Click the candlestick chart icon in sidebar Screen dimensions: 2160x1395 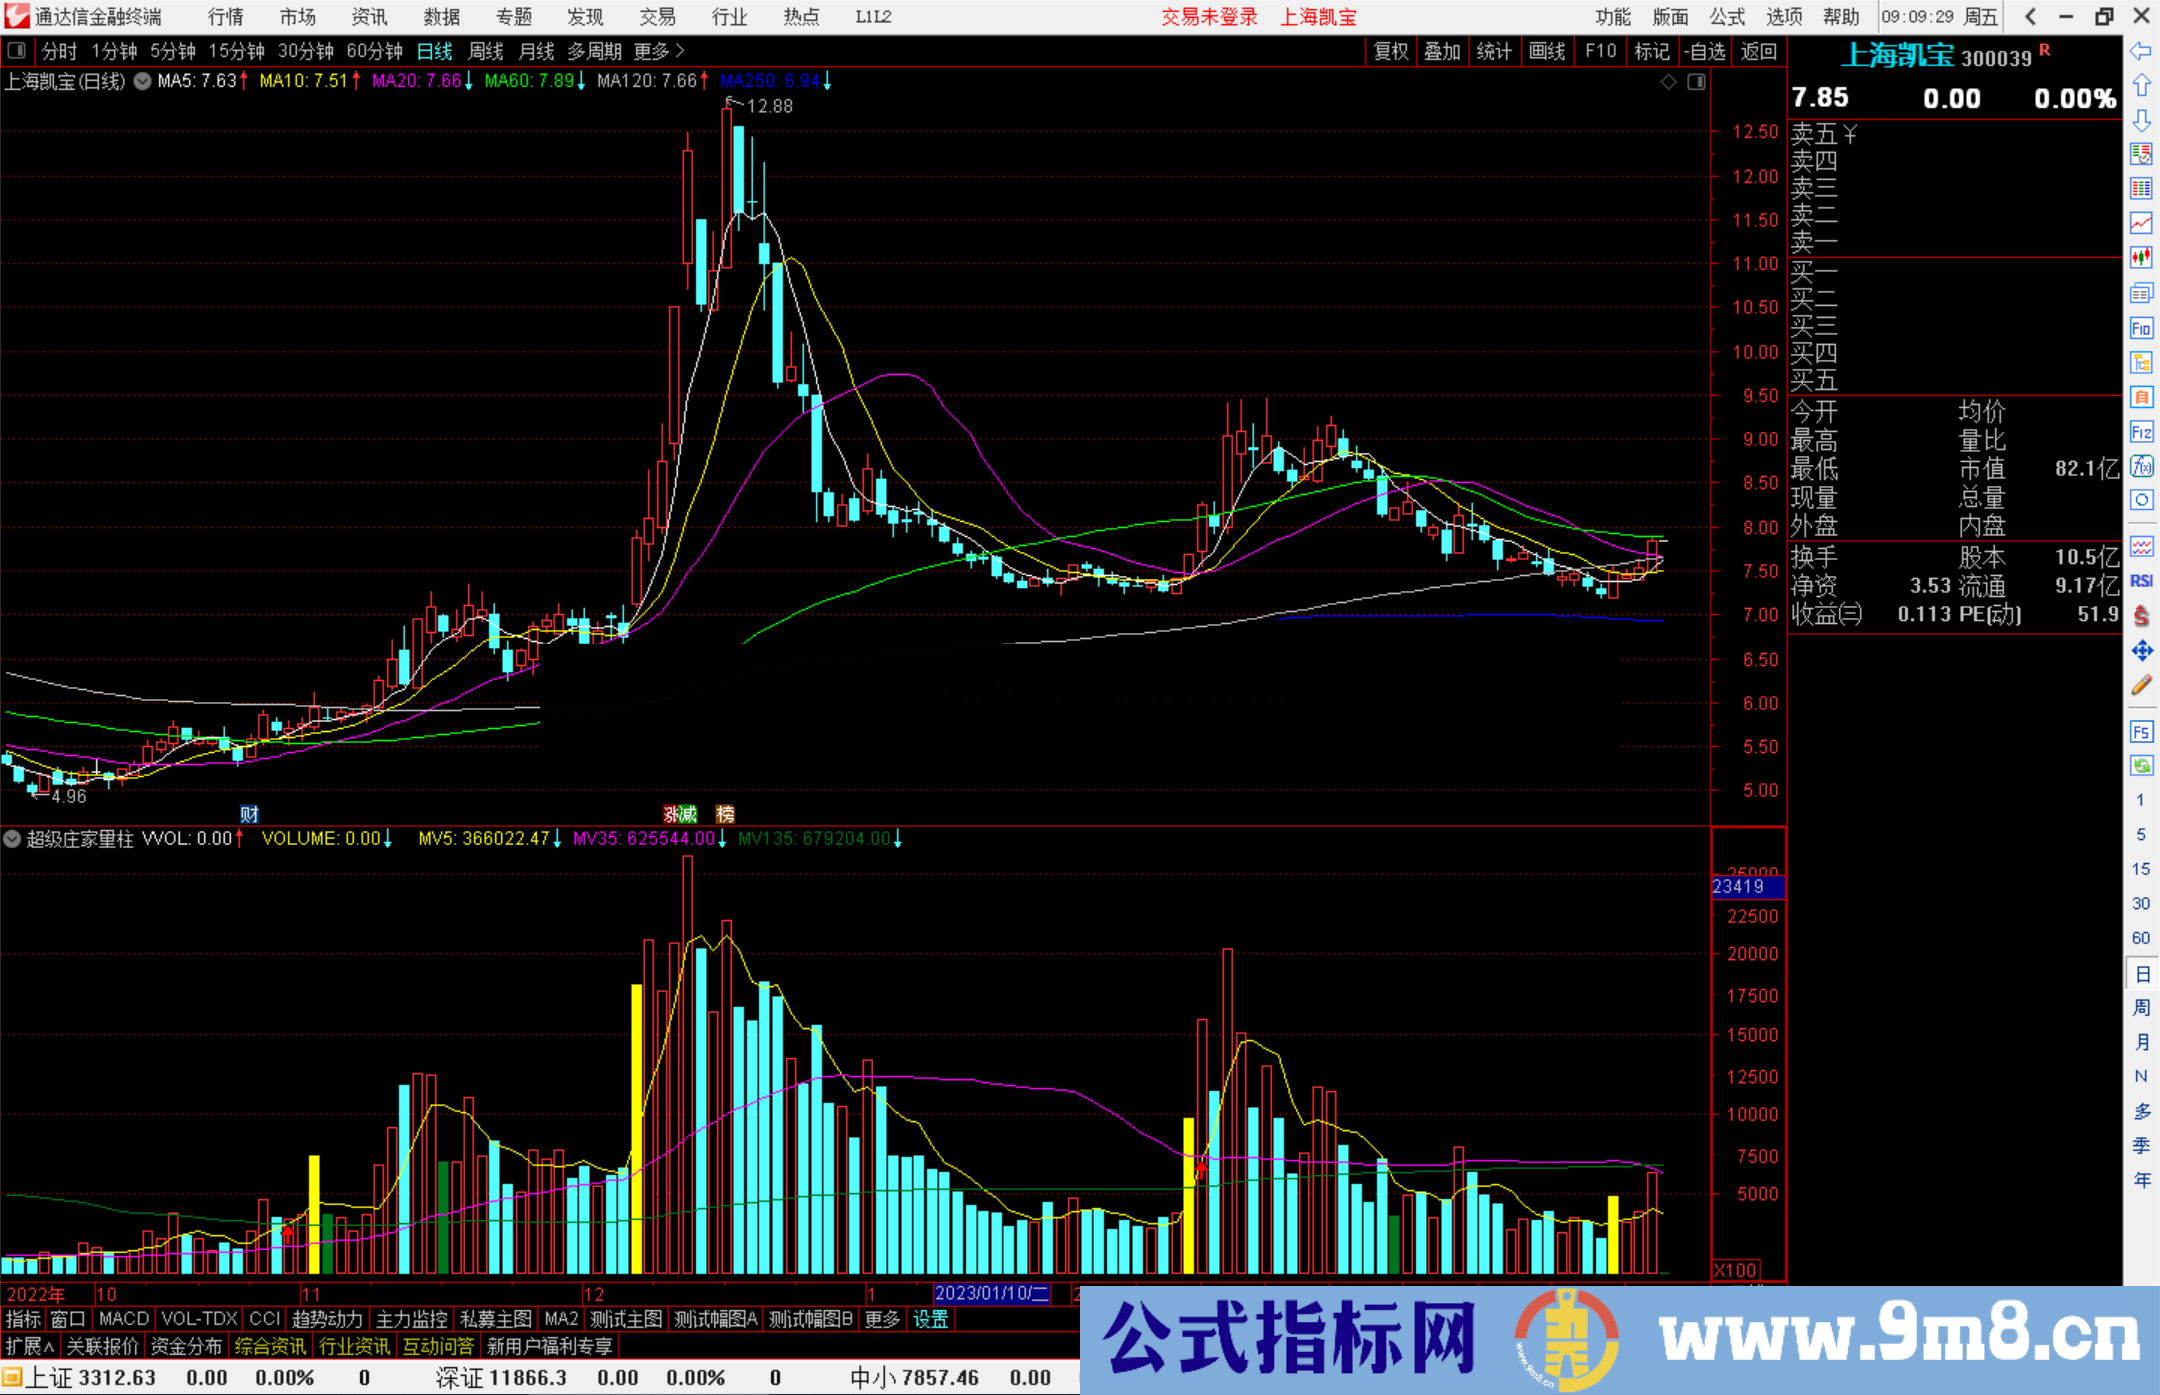2141,258
